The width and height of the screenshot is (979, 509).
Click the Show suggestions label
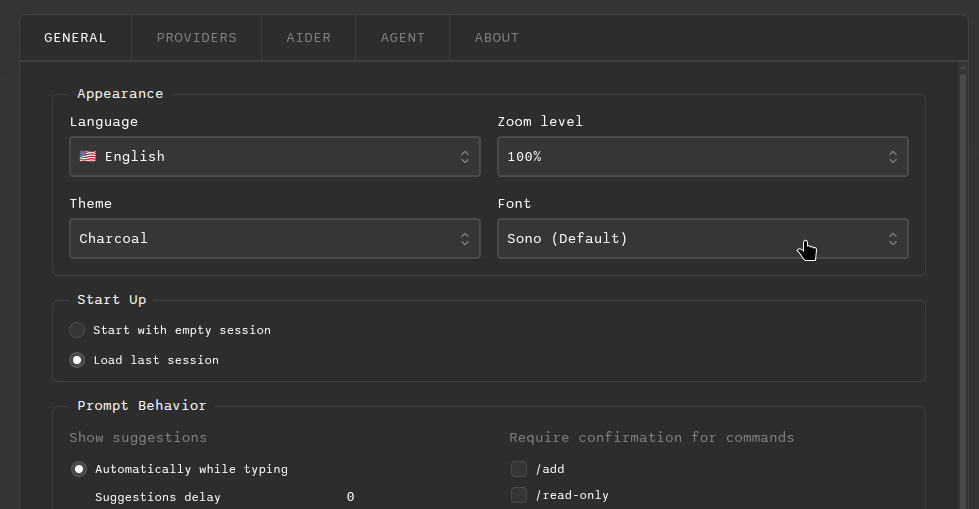tap(138, 438)
